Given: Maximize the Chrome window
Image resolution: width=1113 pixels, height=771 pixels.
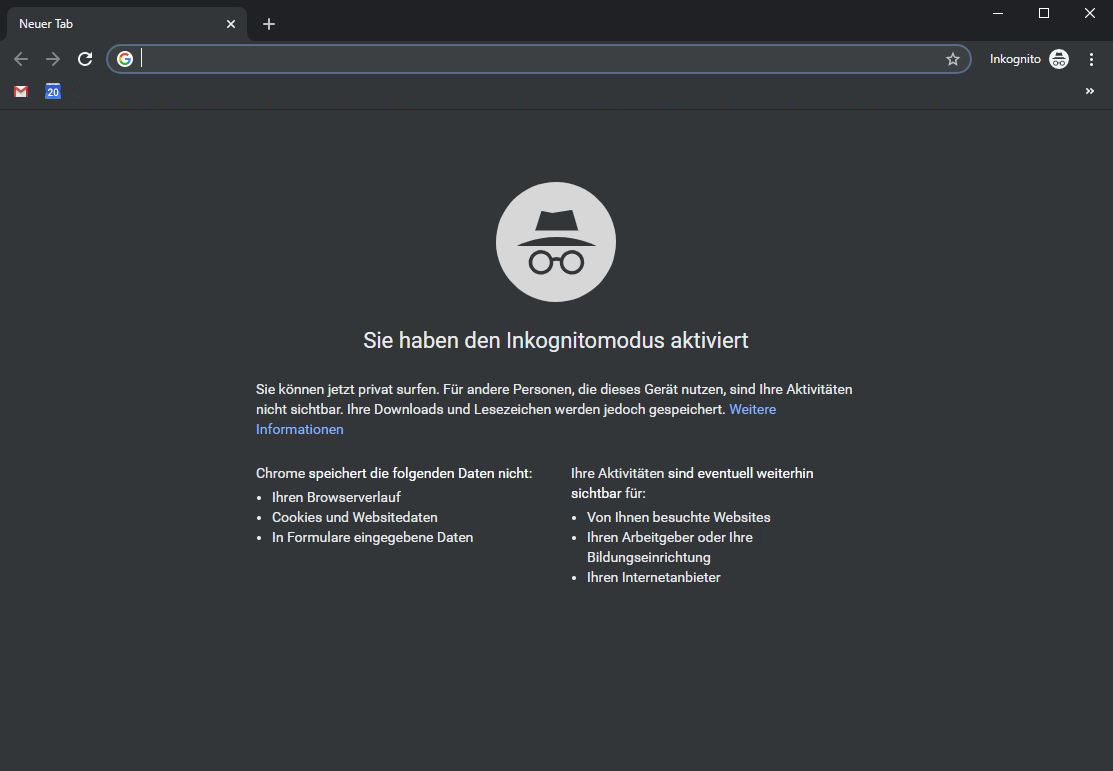Looking at the screenshot, I should (1043, 13).
